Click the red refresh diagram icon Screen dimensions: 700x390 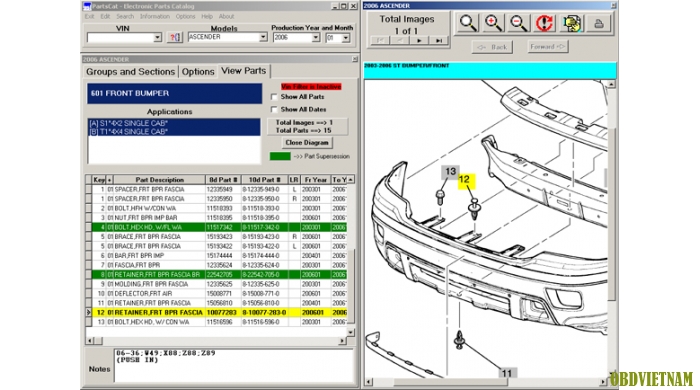(x=544, y=23)
